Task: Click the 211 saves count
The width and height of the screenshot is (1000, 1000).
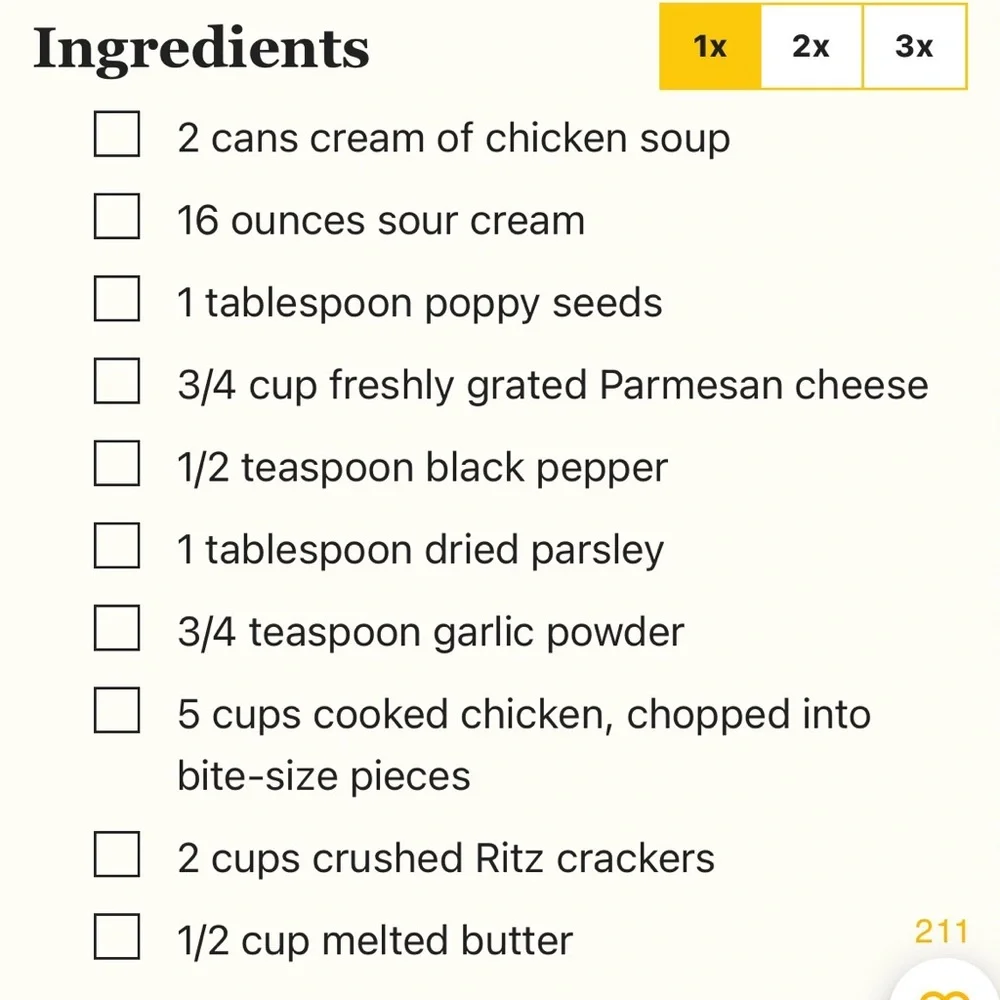Action: [x=941, y=932]
